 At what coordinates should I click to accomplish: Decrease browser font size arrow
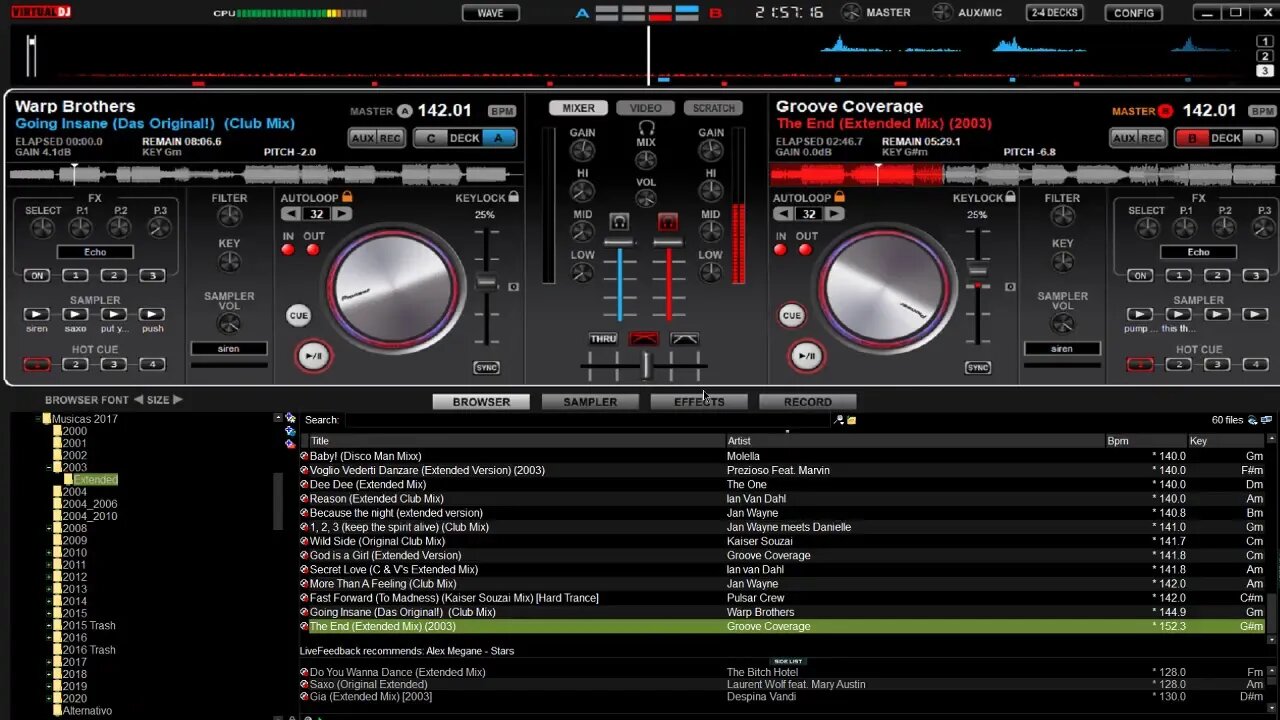(x=138, y=400)
